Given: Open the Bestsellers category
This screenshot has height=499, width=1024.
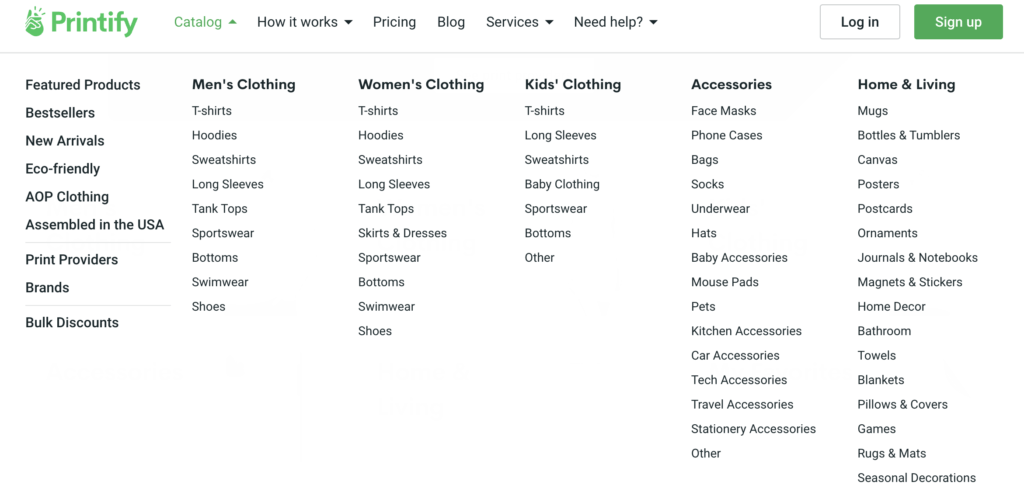Looking at the screenshot, I should 60,113.
